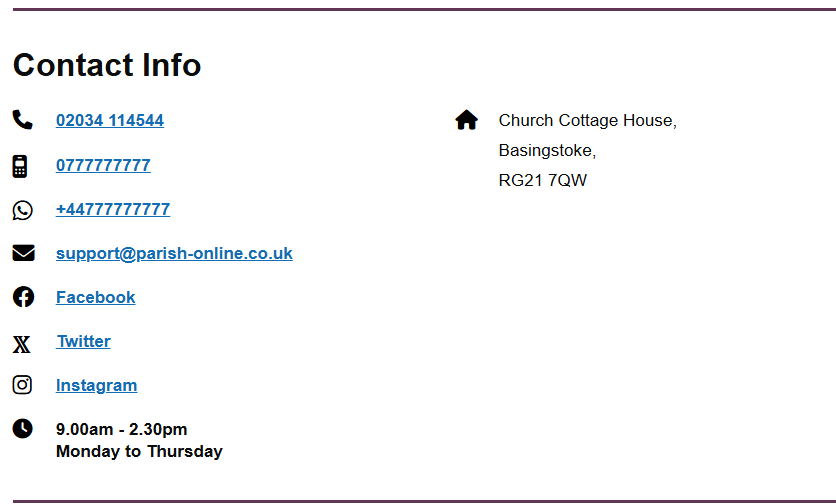Screen dimensions: 836x504
Task: Click the clock opening hours icon
Action: [x=22, y=428]
